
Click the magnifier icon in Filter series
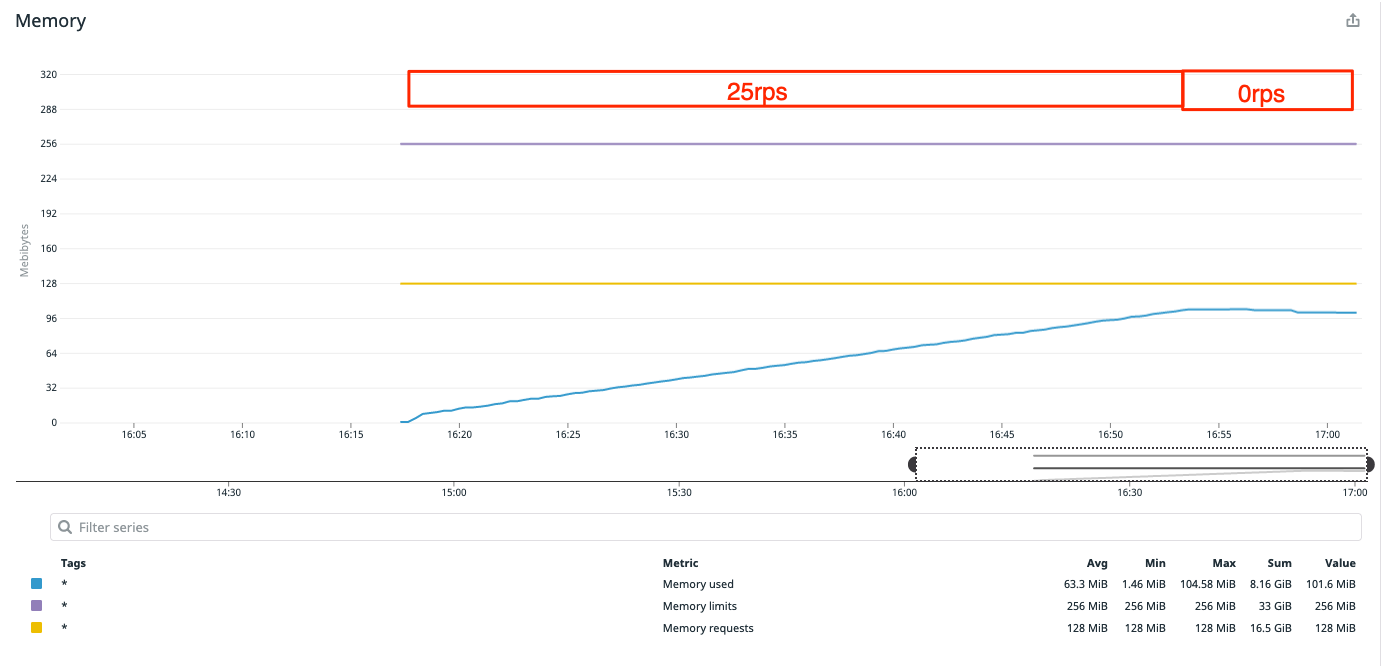pyautogui.click(x=66, y=526)
